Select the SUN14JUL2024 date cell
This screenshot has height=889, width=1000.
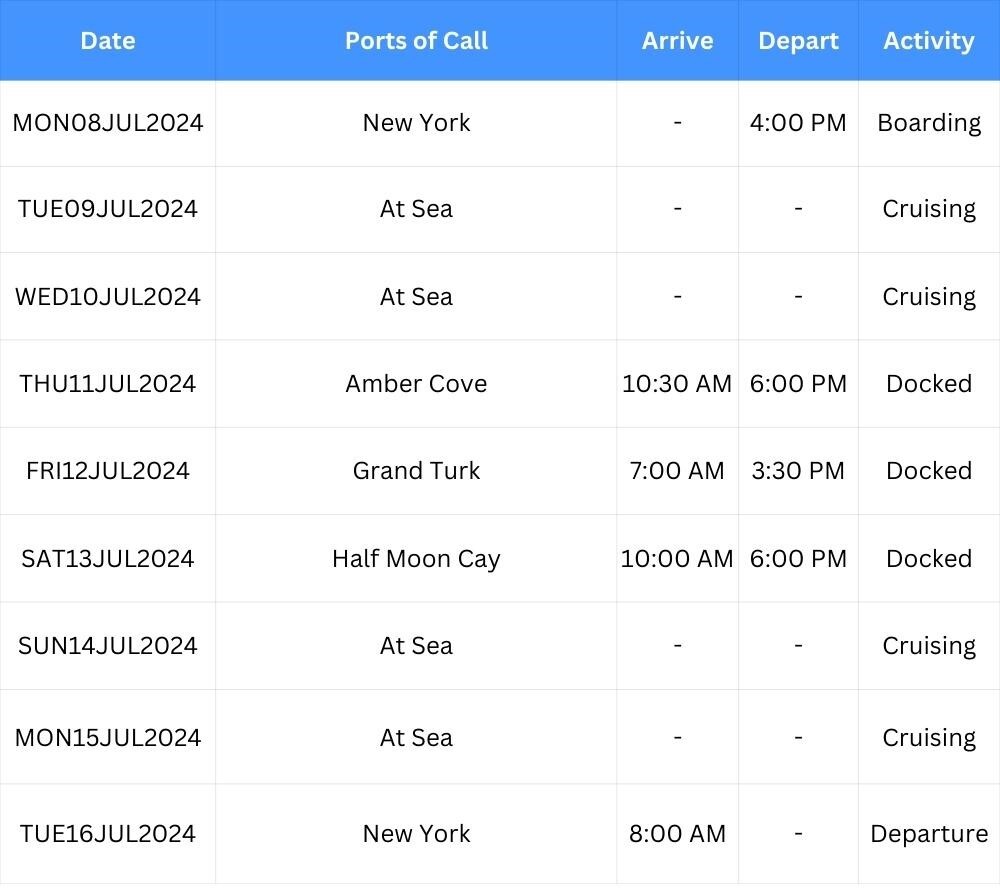pos(108,646)
